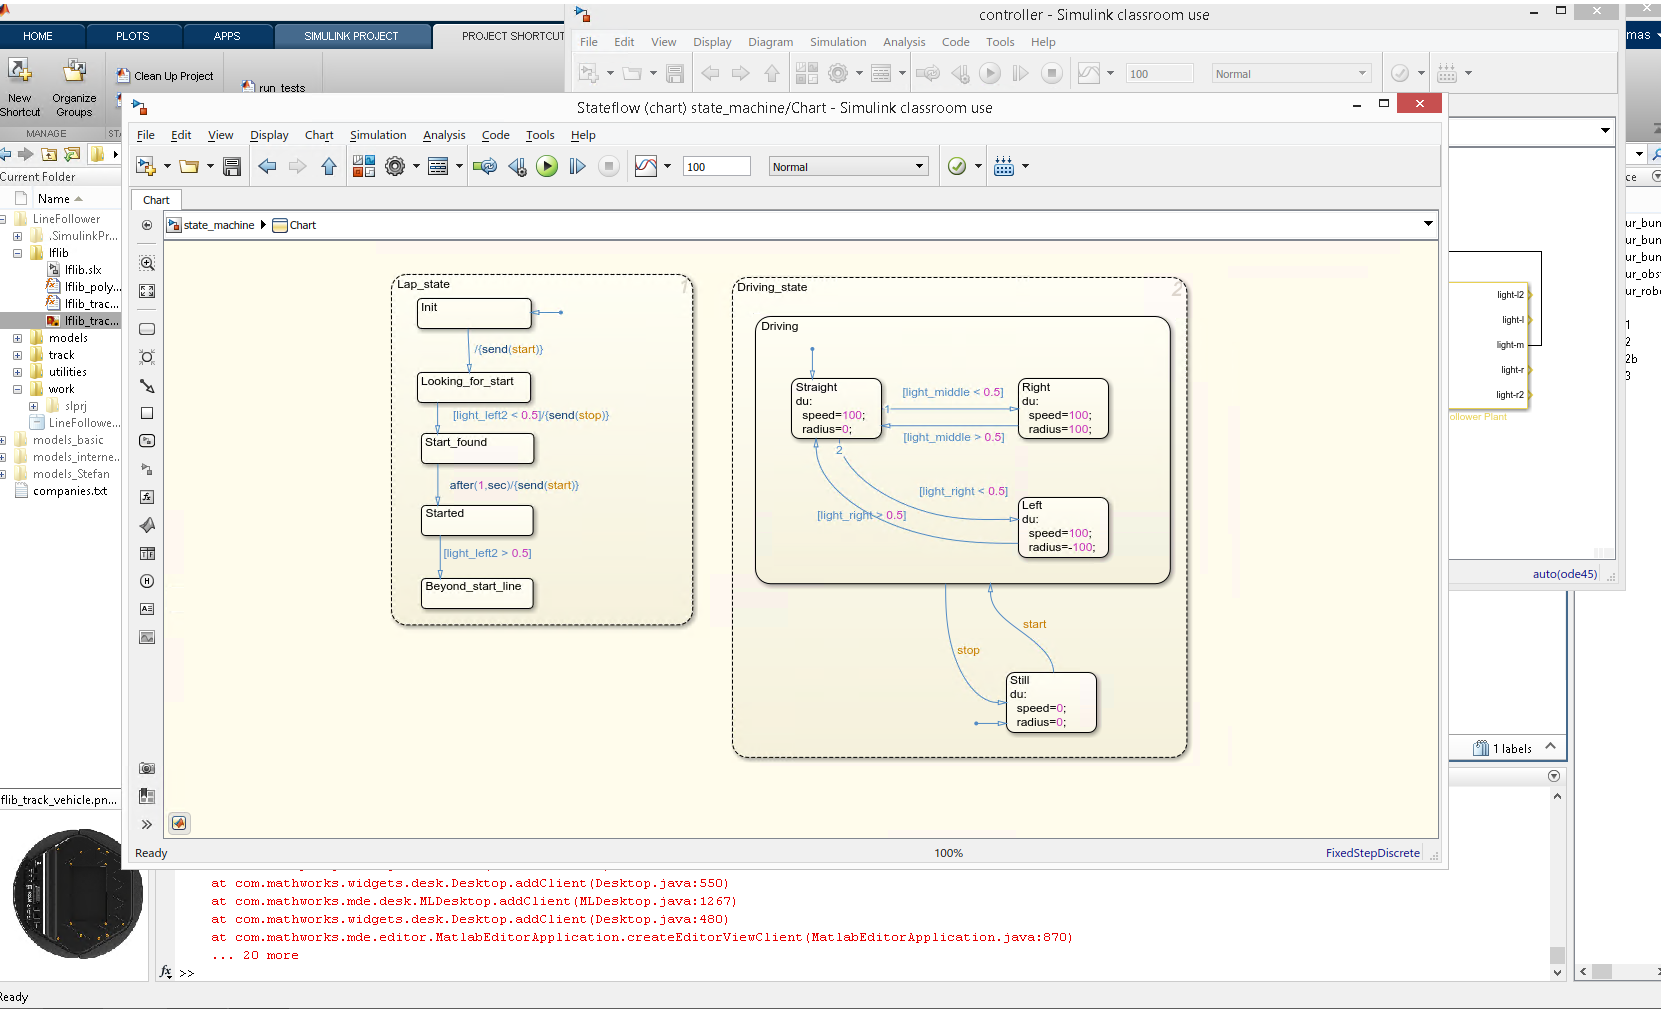Click Organize Groups button
This screenshot has height=1009, width=1661.
coord(74,88)
